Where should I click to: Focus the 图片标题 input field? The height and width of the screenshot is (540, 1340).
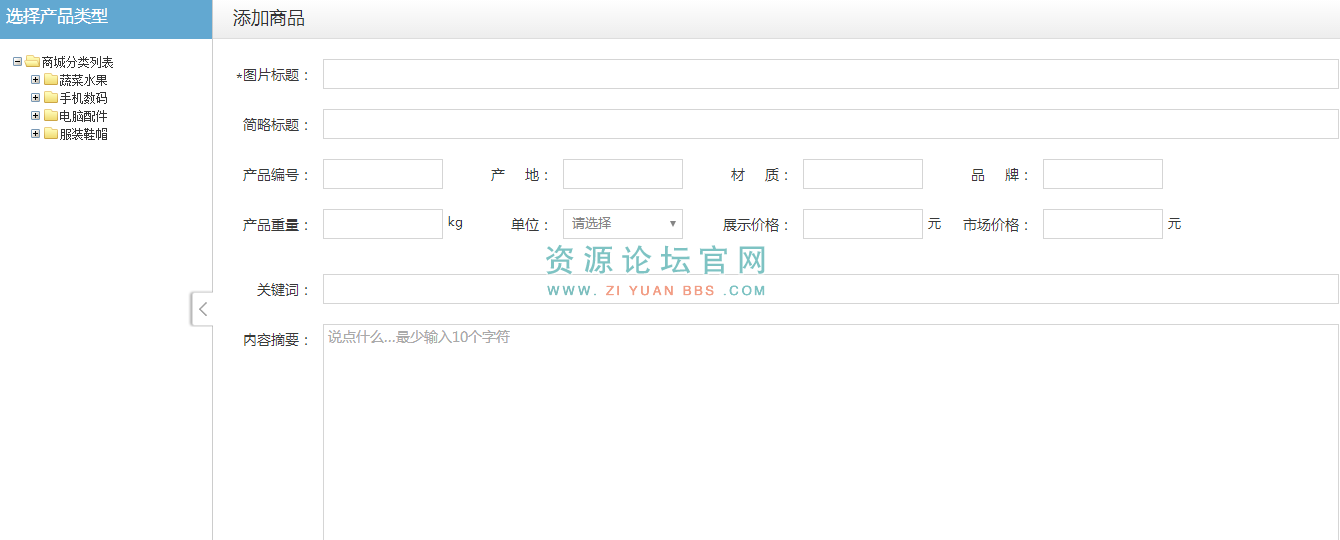[x=830, y=74]
